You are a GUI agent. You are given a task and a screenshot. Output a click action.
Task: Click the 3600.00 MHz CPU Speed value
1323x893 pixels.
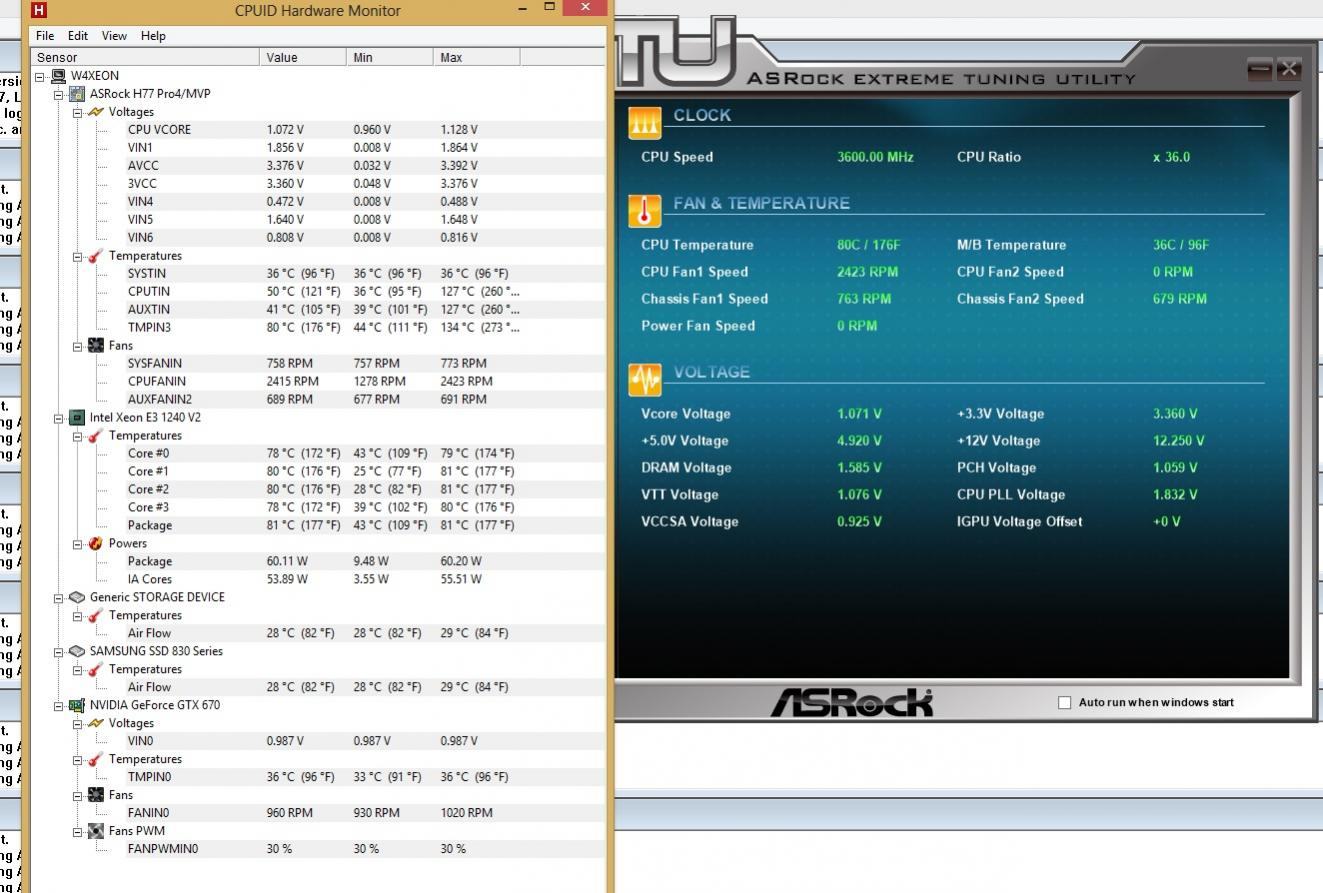tap(875, 157)
